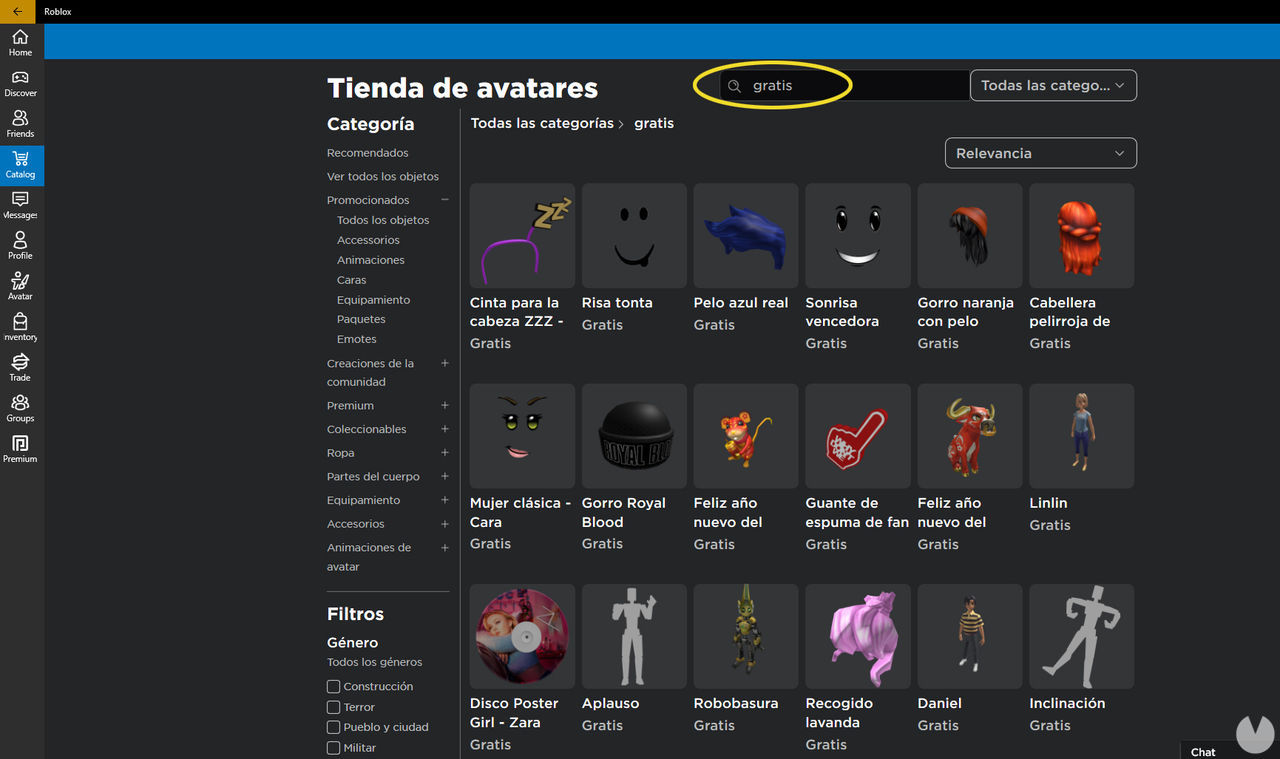Open Home in the sidebar

pos(20,43)
